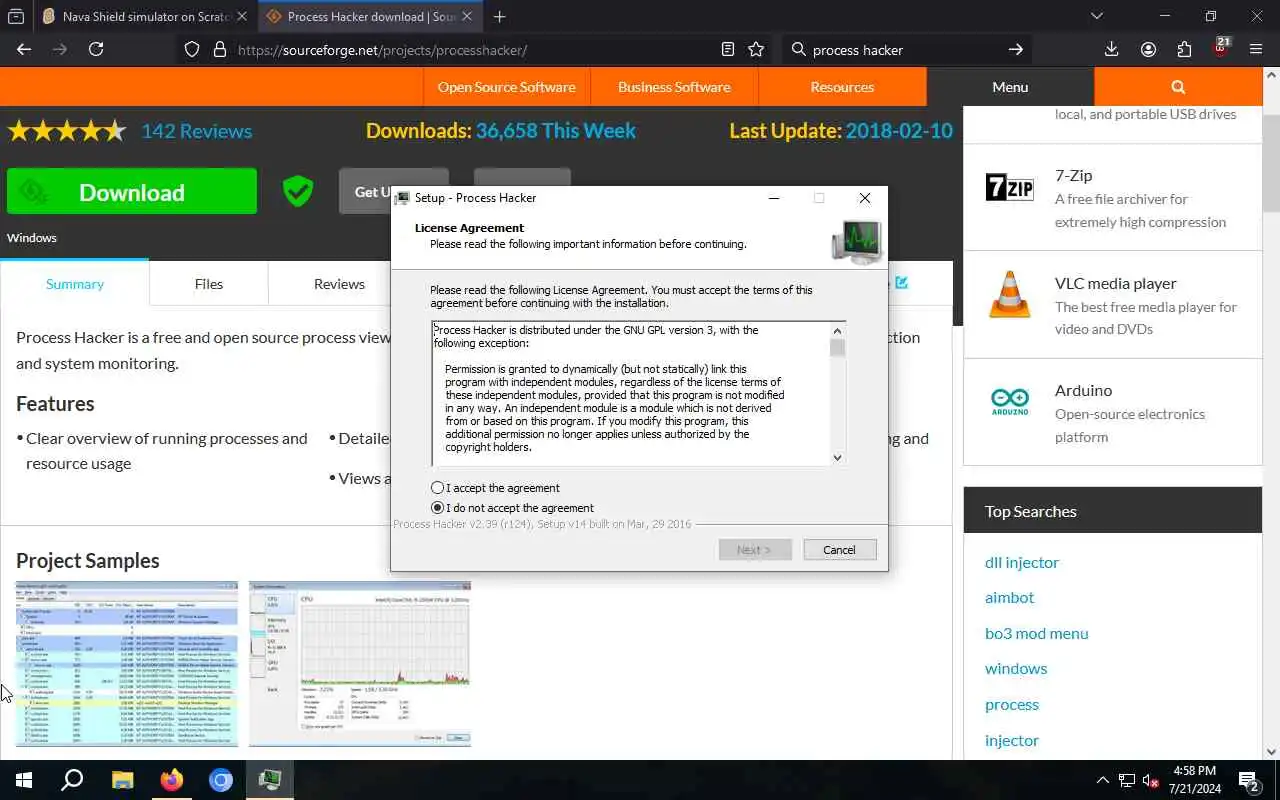Open the CPU graph sample screenshot
Screen dimensions: 1280x800
tap(360, 664)
